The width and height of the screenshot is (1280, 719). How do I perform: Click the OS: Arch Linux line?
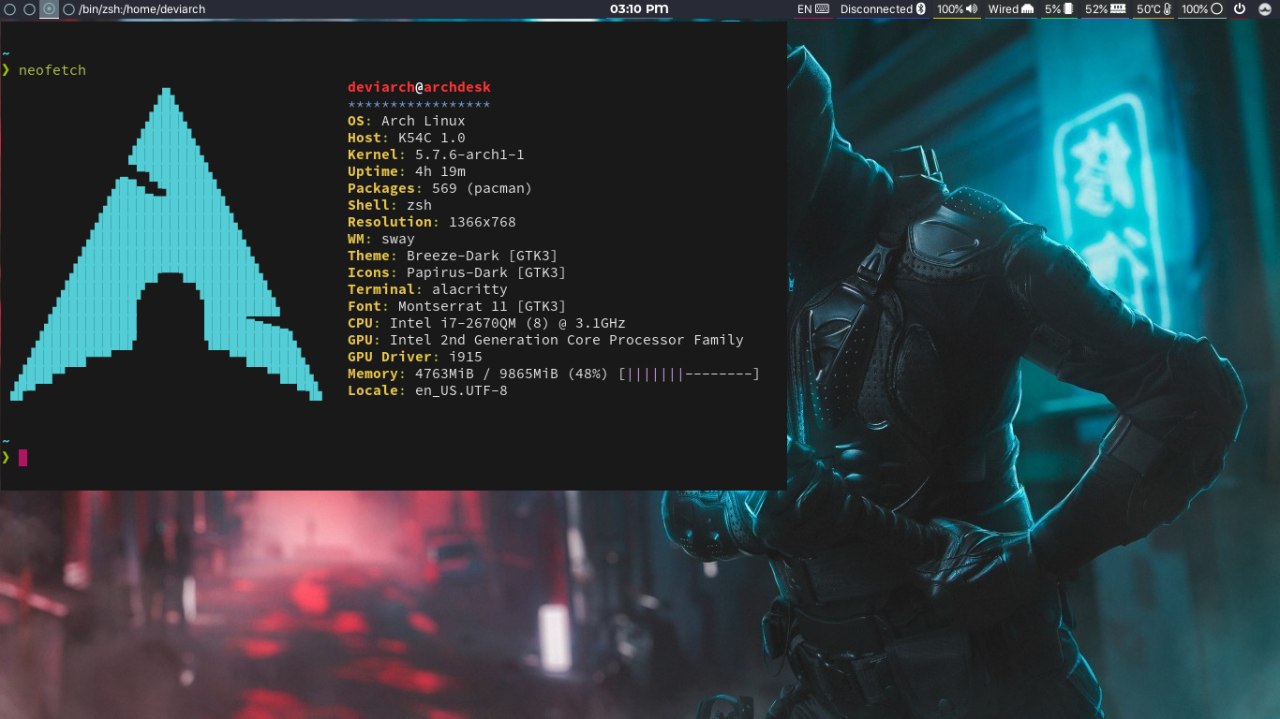click(x=406, y=121)
